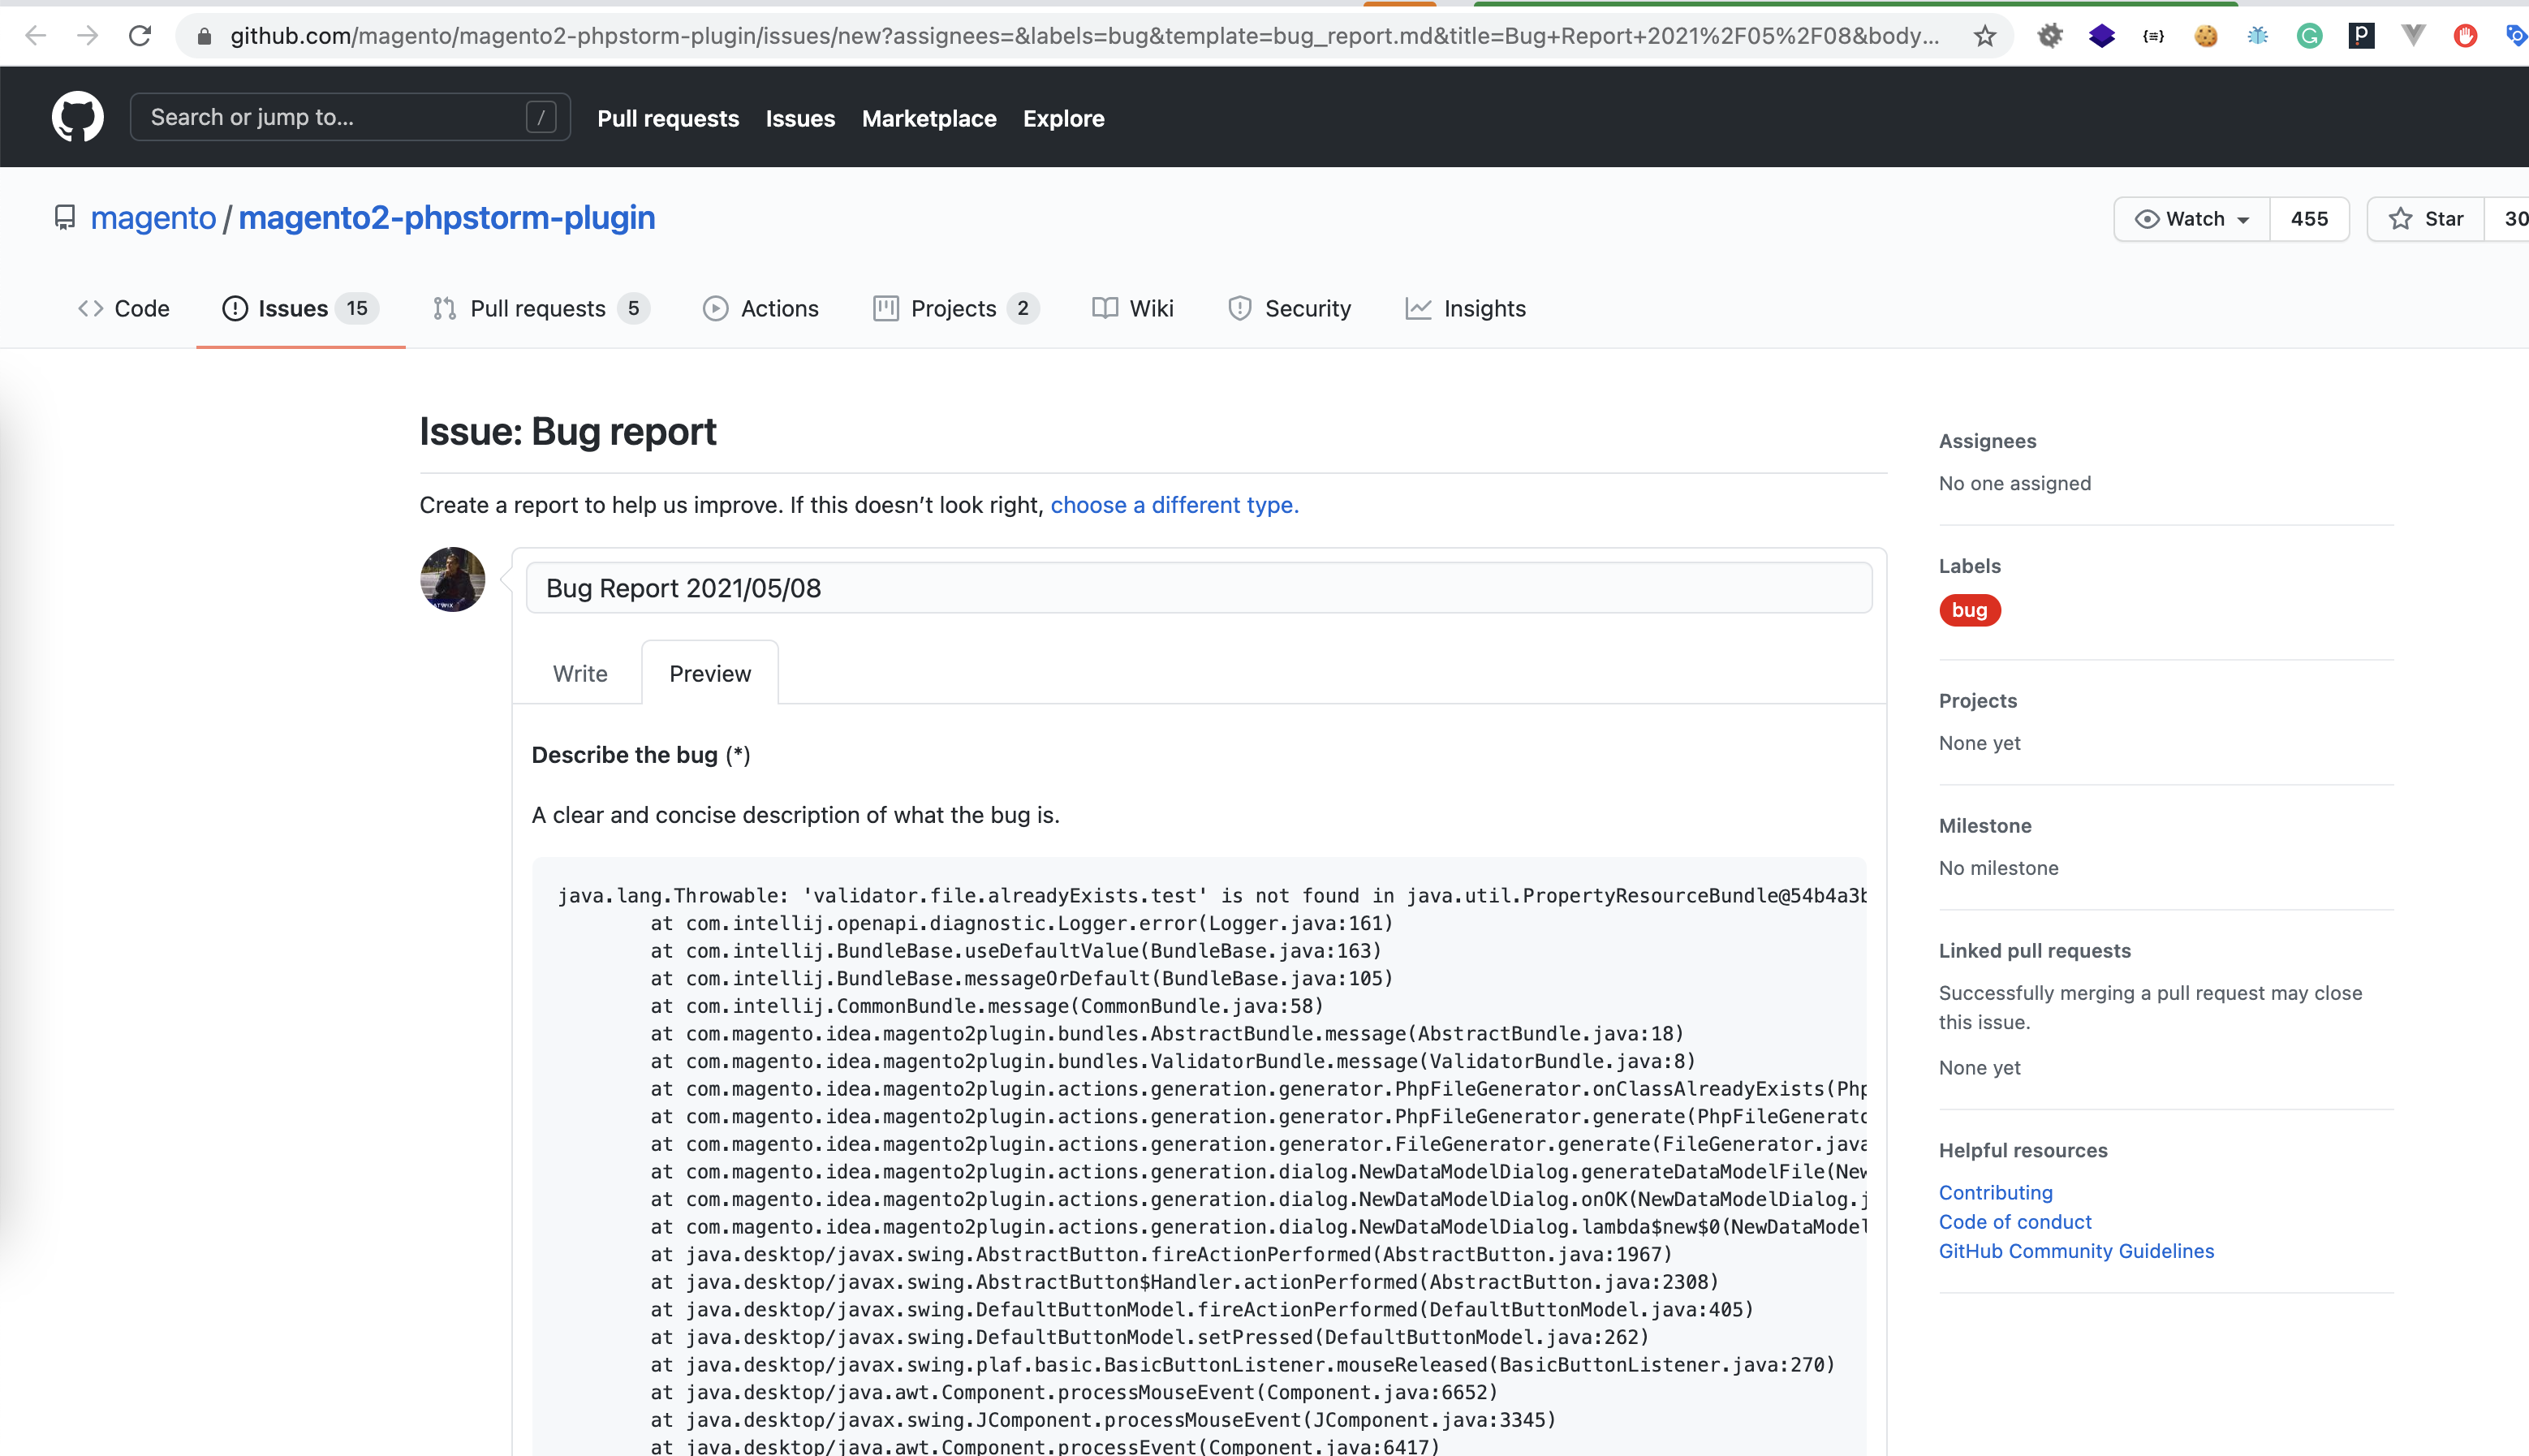Open the Code of conduct link
The image size is (2529, 1456).
point(2015,1221)
